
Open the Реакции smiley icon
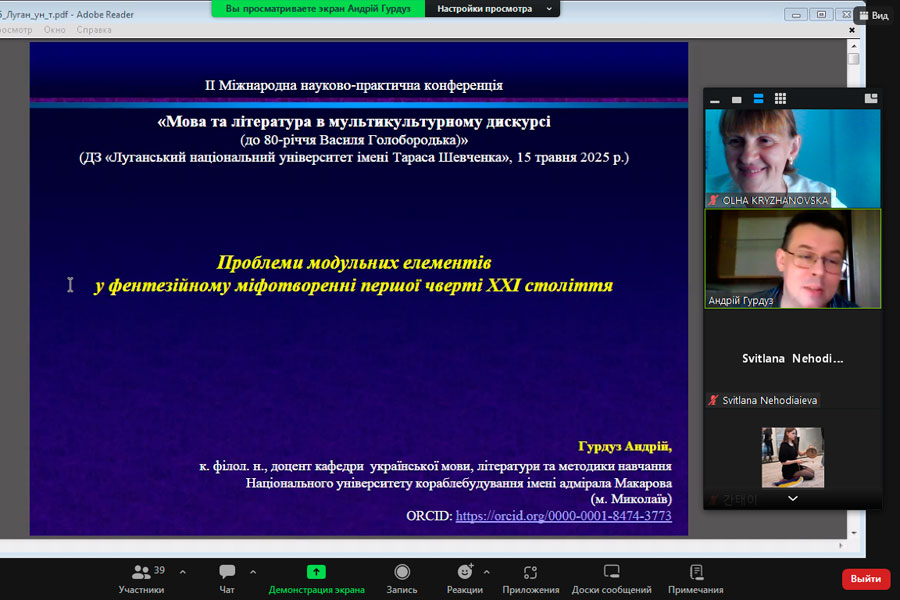click(465, 571)
